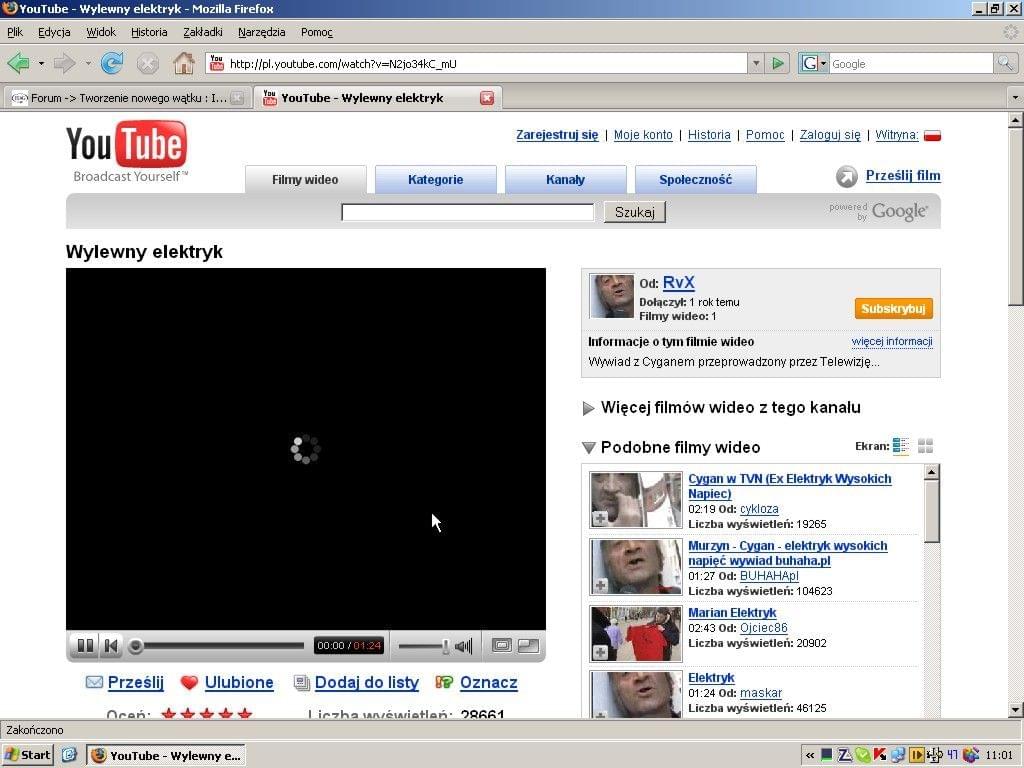Image resolution: width=1024 pixels, height=768 pixels.
Task: Click the Polish flag site language icon
Action: [933, 136]
